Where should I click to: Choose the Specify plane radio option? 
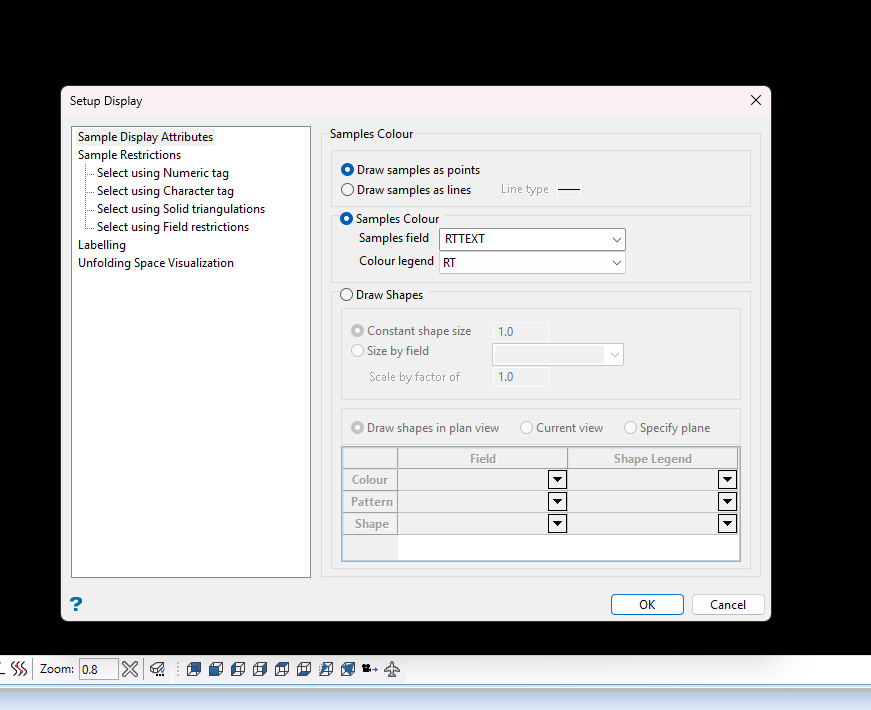[x=630, y=428]
